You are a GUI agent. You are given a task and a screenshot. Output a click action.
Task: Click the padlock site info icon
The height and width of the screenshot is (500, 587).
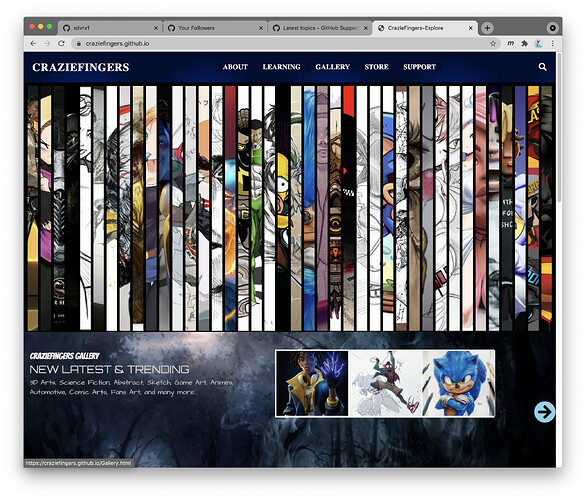point(79,43)
